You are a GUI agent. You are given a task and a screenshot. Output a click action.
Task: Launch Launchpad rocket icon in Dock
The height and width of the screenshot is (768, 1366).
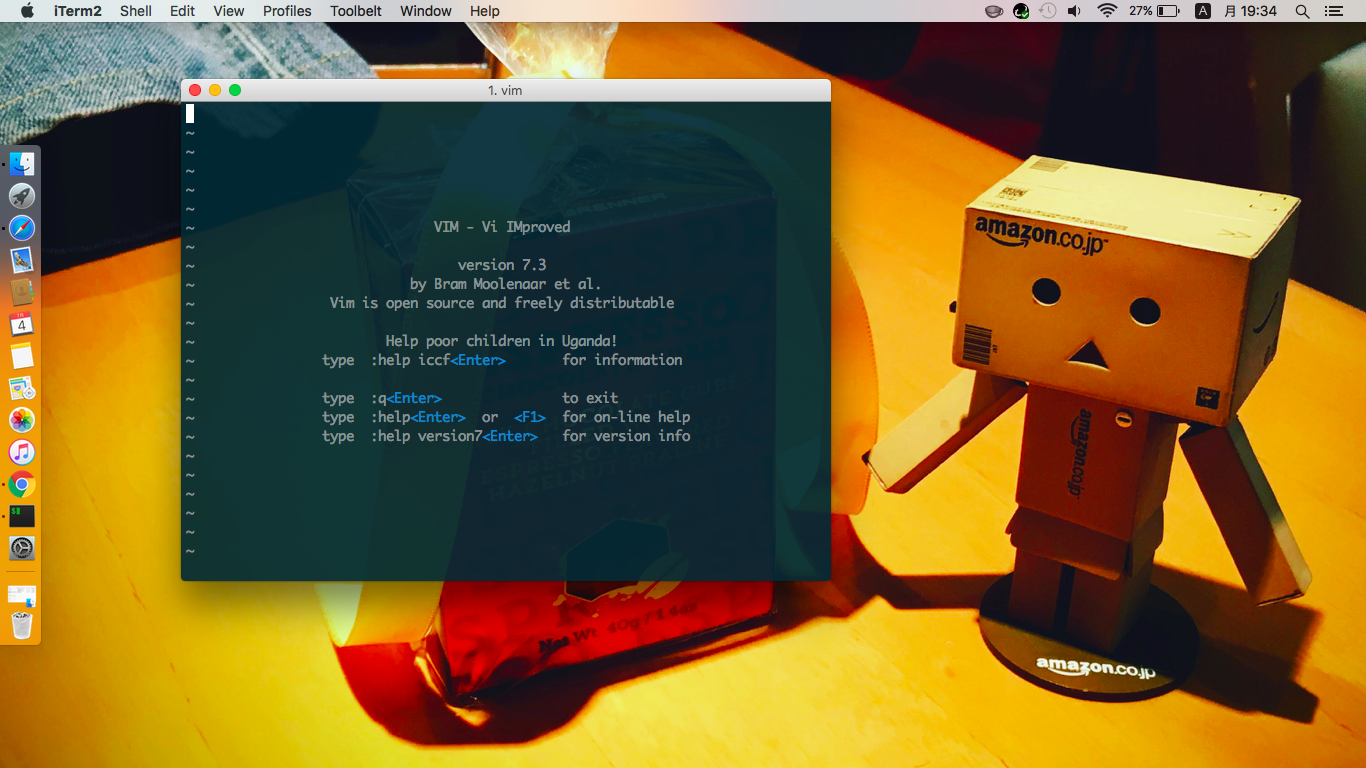tap(22, 196)
